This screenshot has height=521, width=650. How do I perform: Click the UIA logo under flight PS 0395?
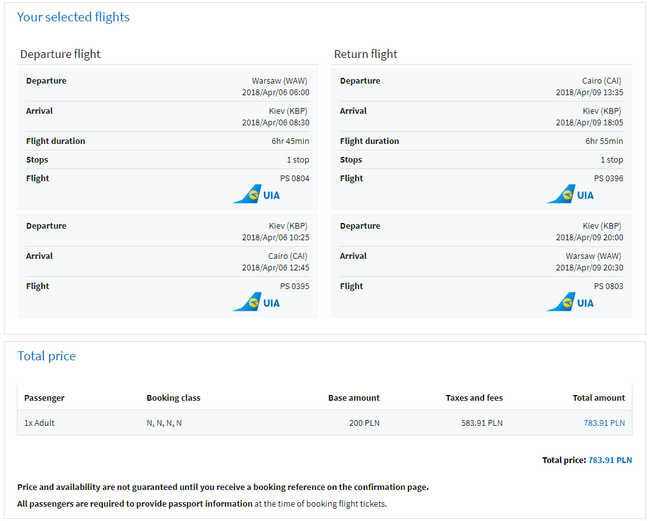(257, 302)
